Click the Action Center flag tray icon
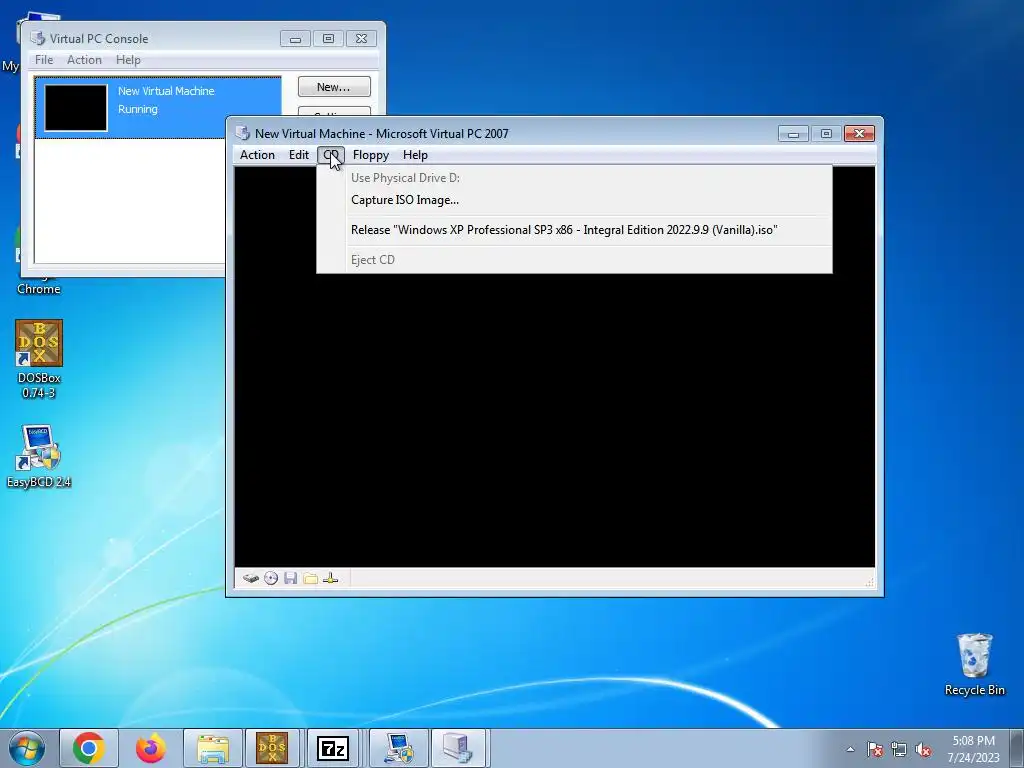Screen dimensions: 1024x768 tap(874, 749)
